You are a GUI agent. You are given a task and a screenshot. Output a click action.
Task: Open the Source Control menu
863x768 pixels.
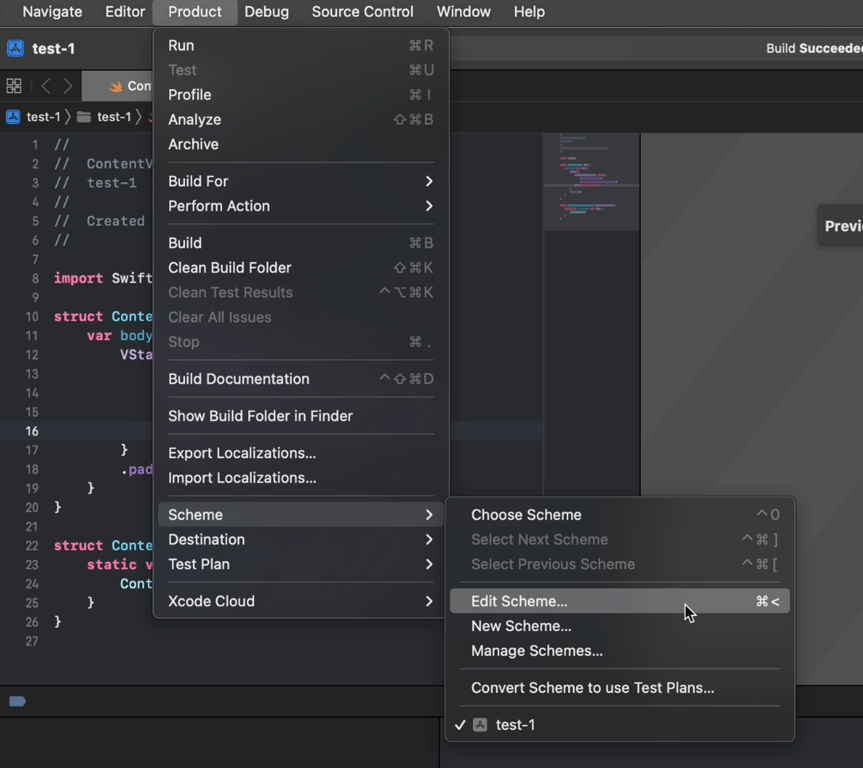point(362,12)
